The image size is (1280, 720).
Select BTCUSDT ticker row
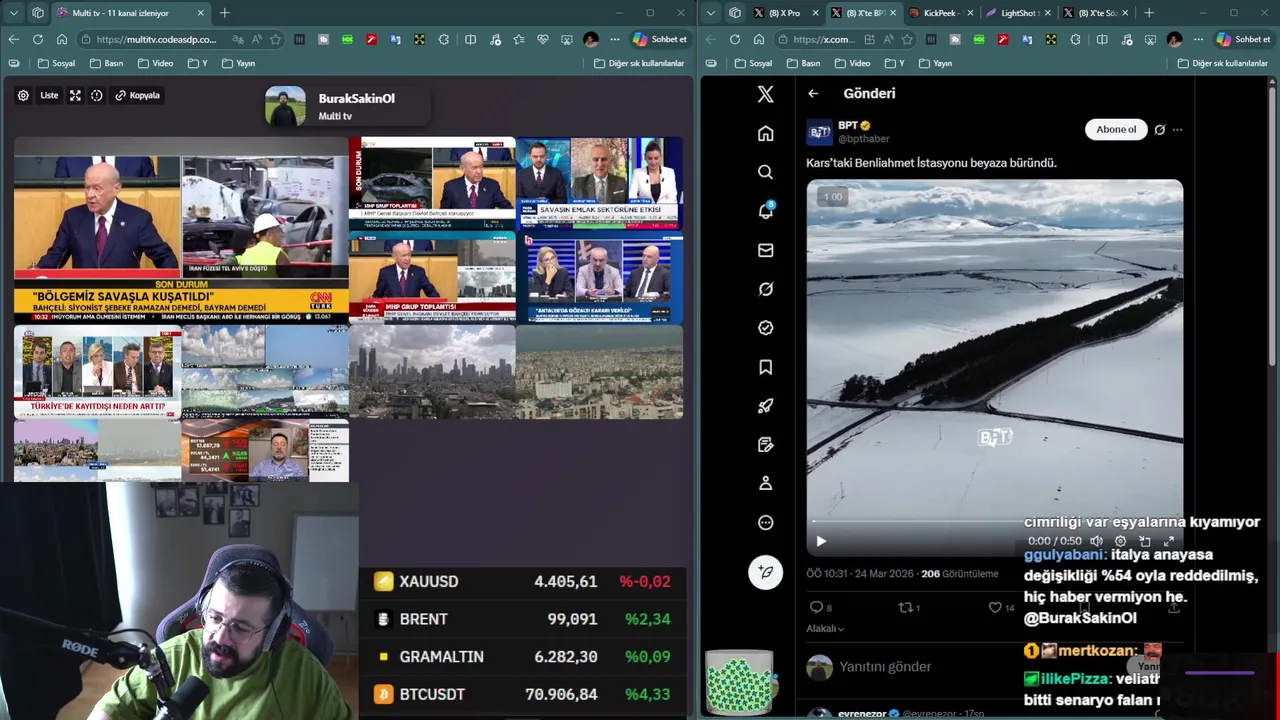pyautogui.click(x=522, y=694)
